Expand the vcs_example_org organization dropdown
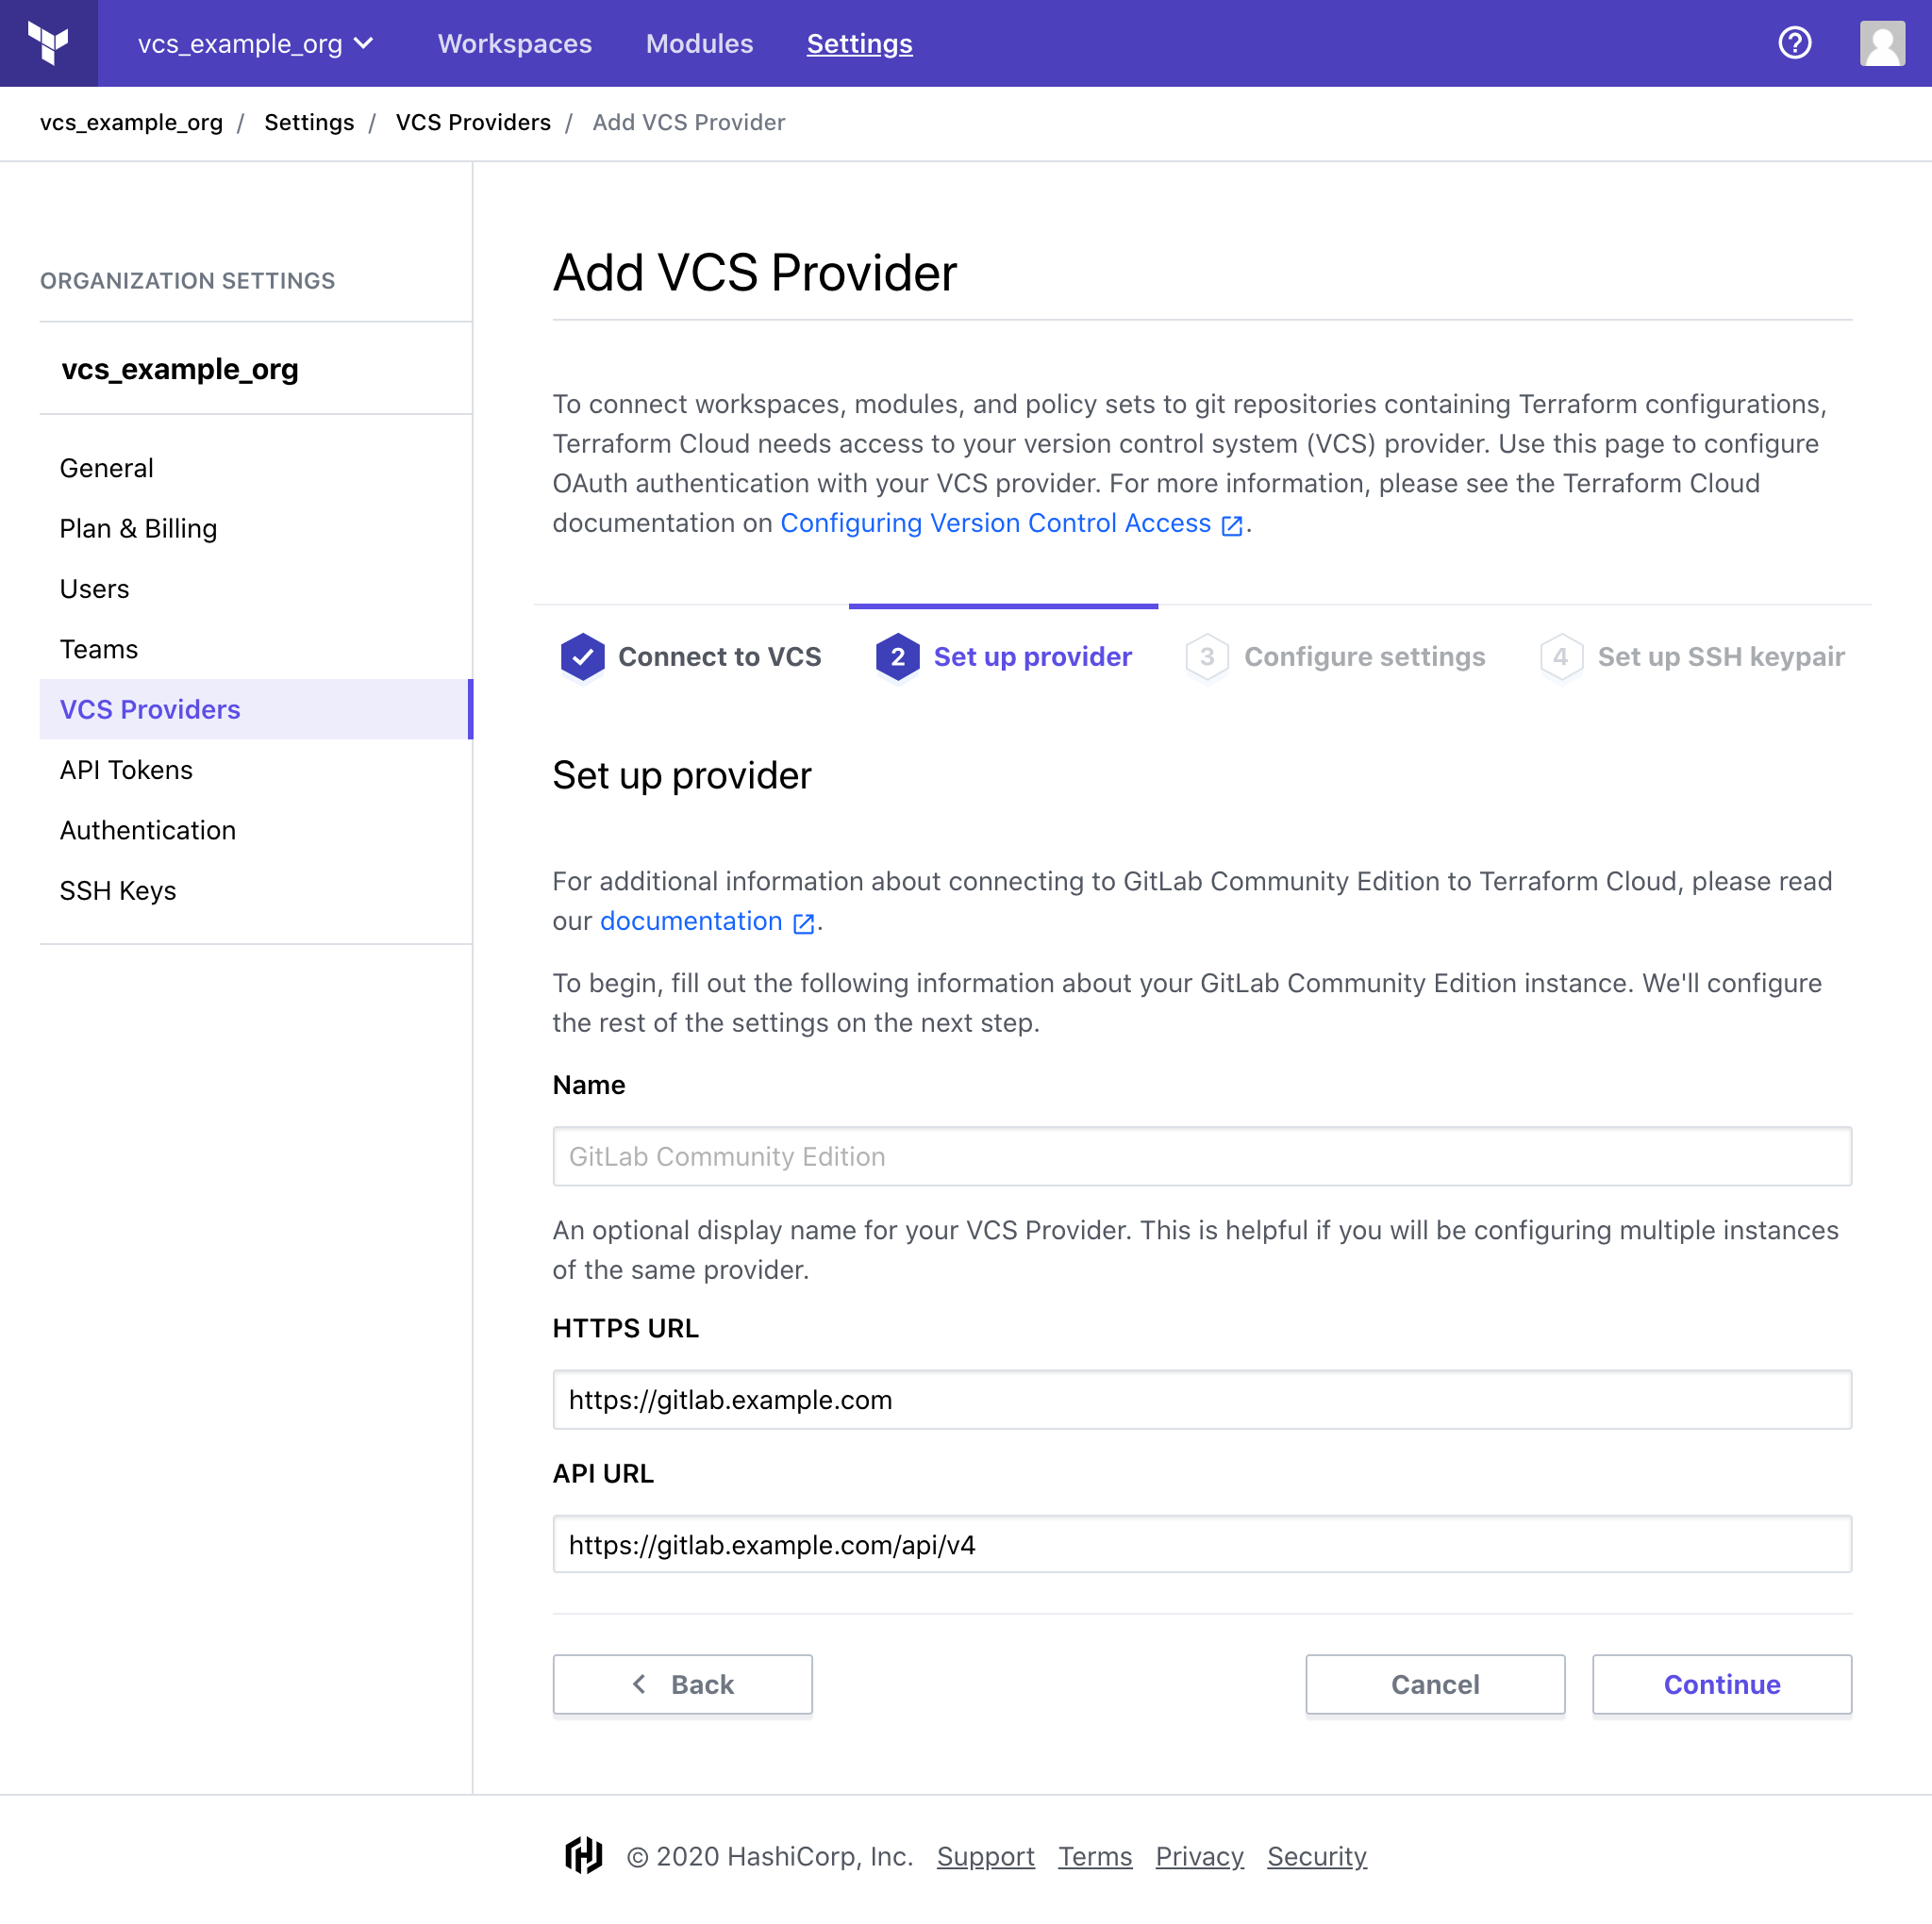Image resolution: width=1932 pixels, height=1924 pixels. (256, 43)
